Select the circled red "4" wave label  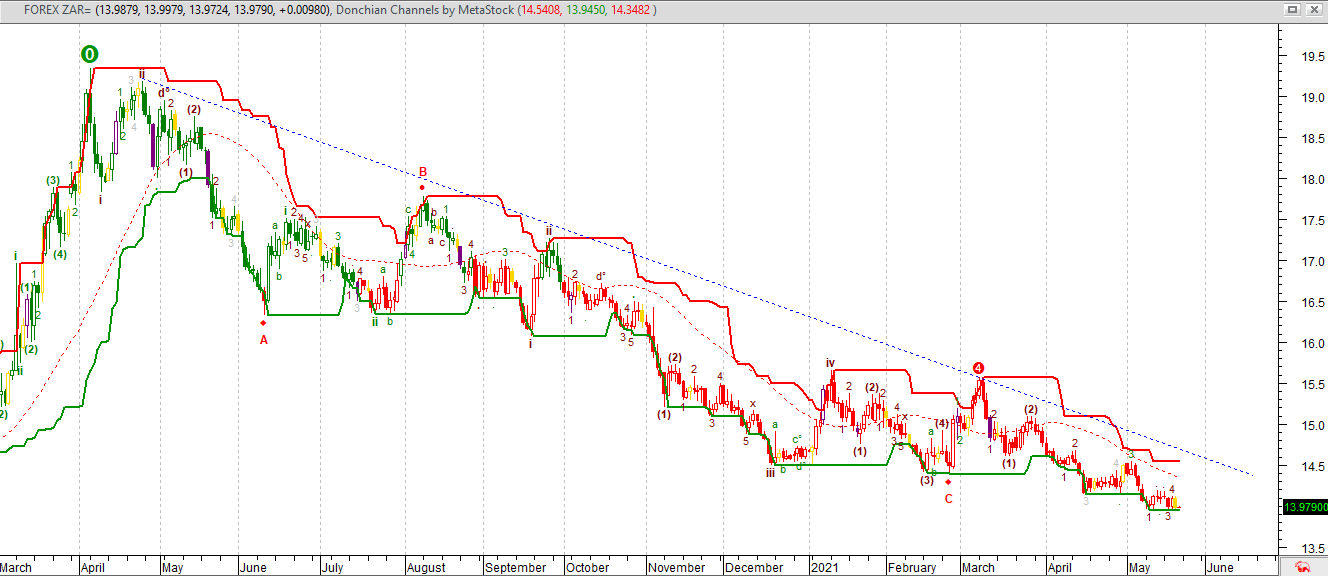(x=979, y=369)
